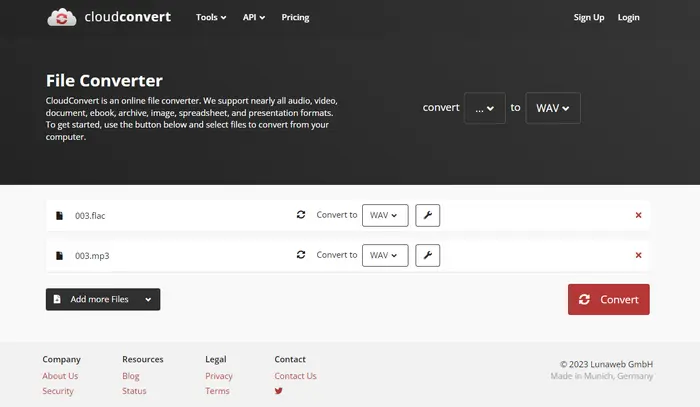Click the 003.flac file name
Viewport: 700px width, 407px height.
[90, 216]
